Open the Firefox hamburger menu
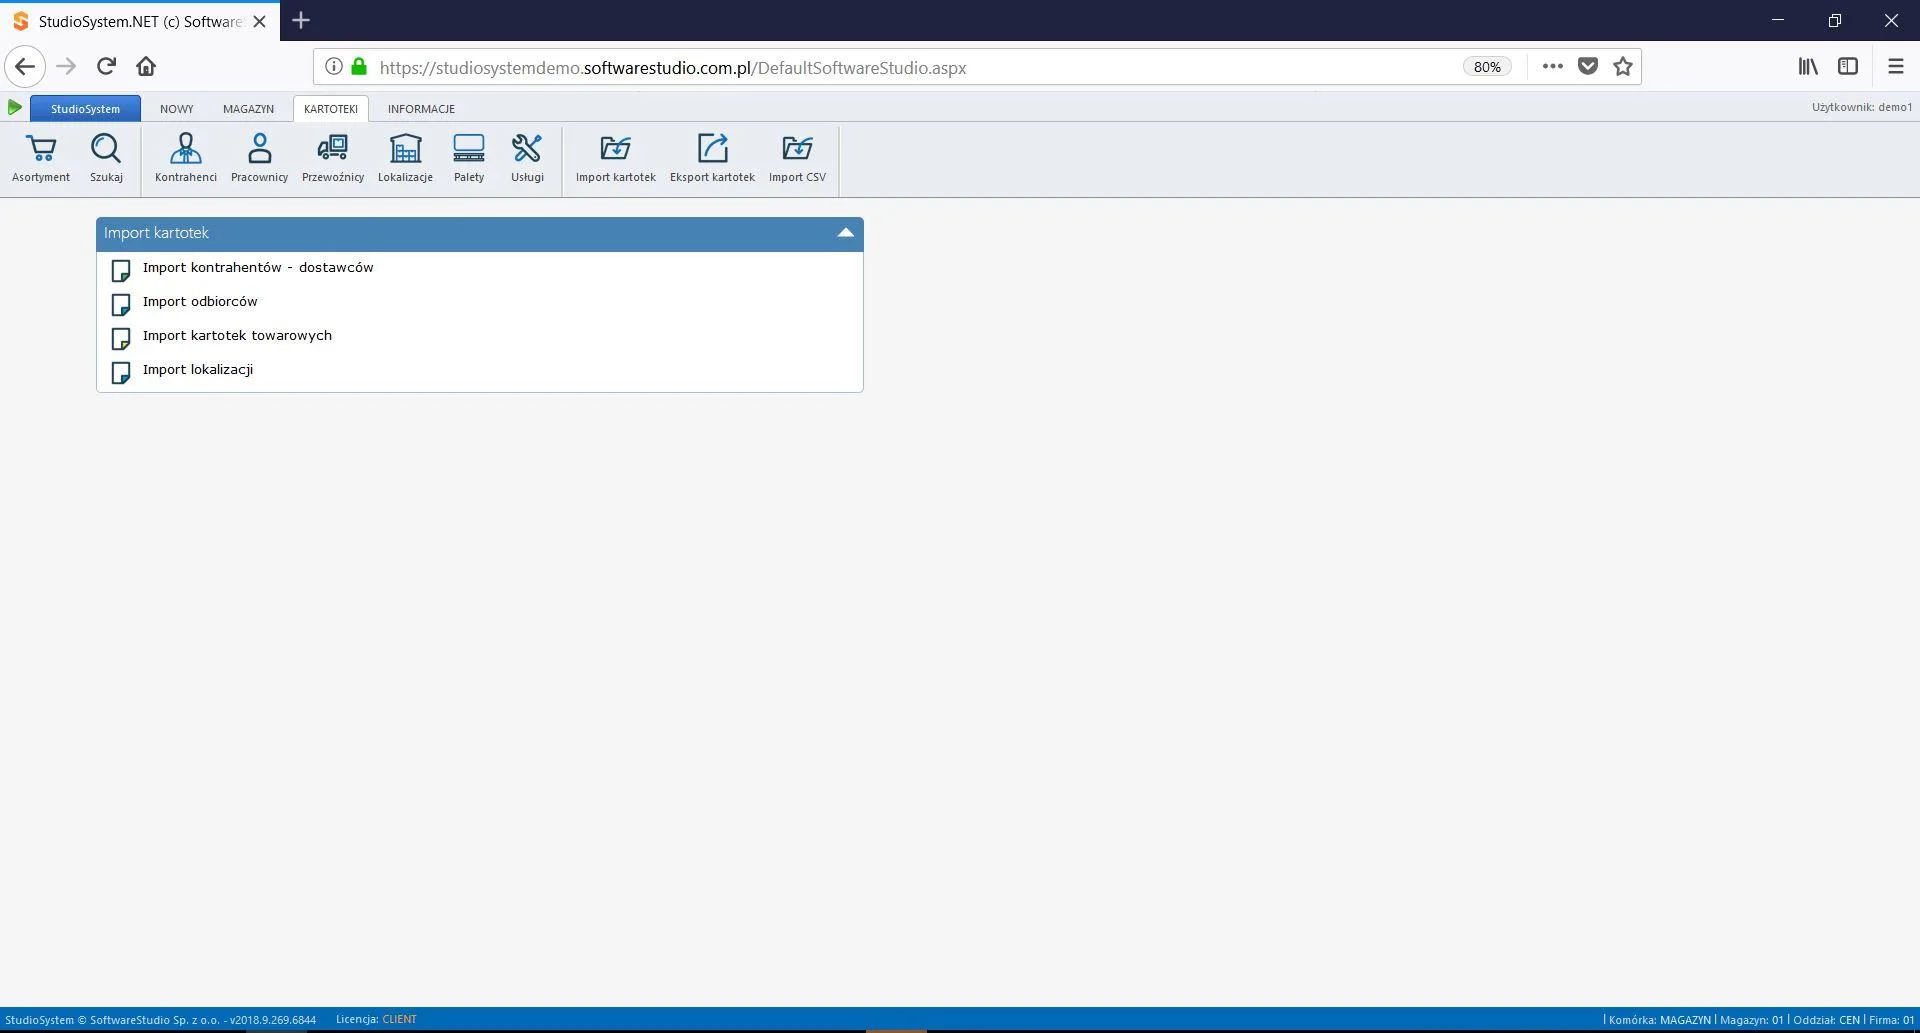Image resolution: width=1920 pixels, height=1033 pixels. pos(1895,66)
